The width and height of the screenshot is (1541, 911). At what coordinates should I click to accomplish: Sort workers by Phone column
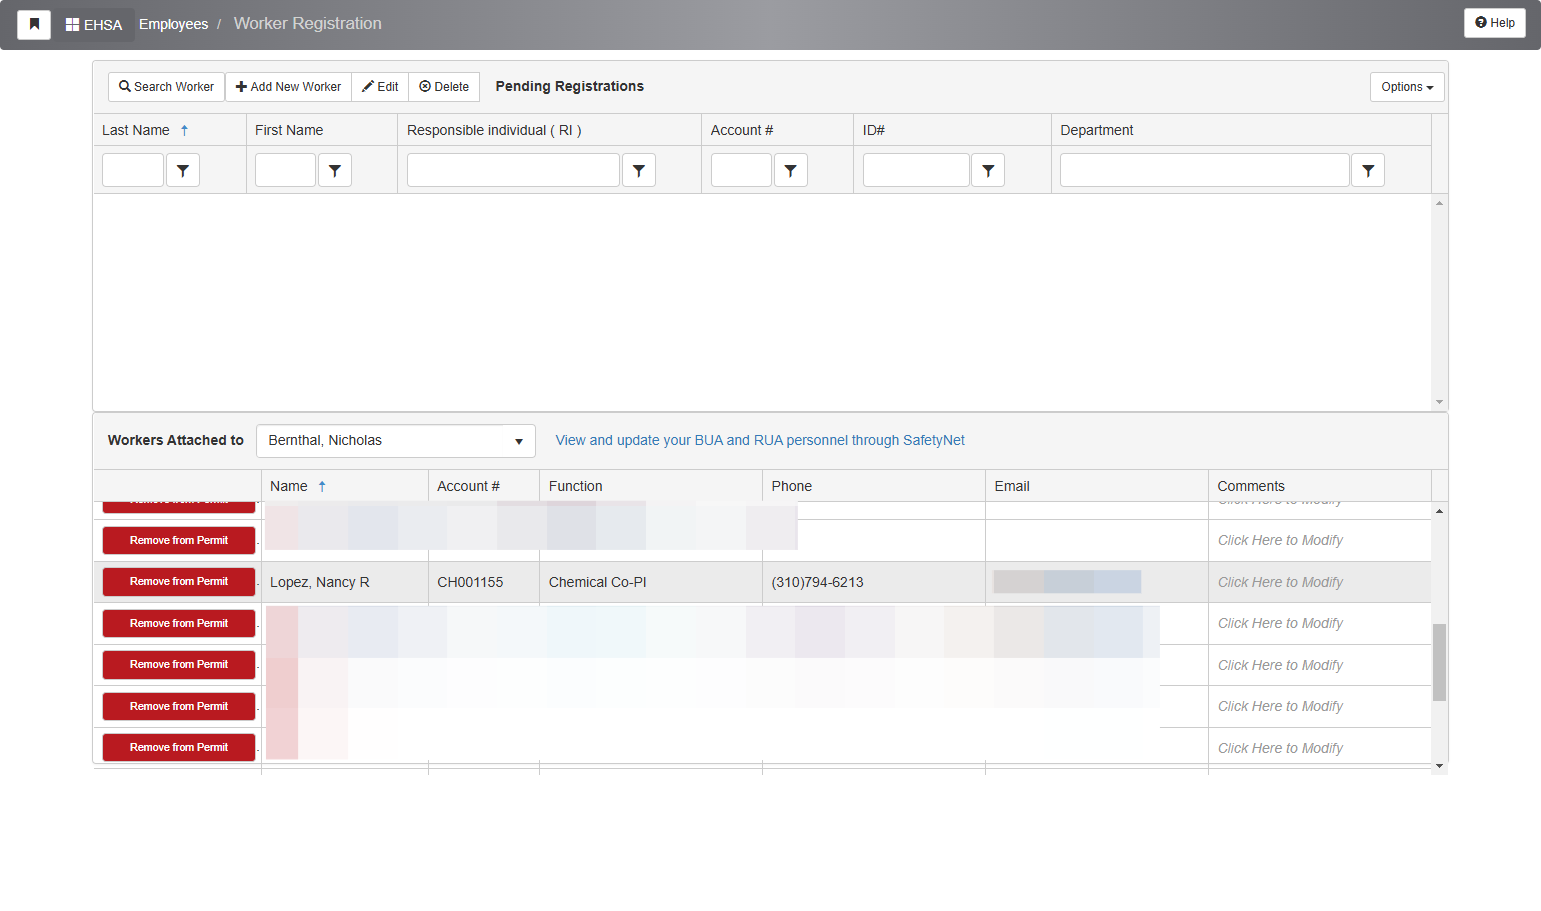(792, 486)
